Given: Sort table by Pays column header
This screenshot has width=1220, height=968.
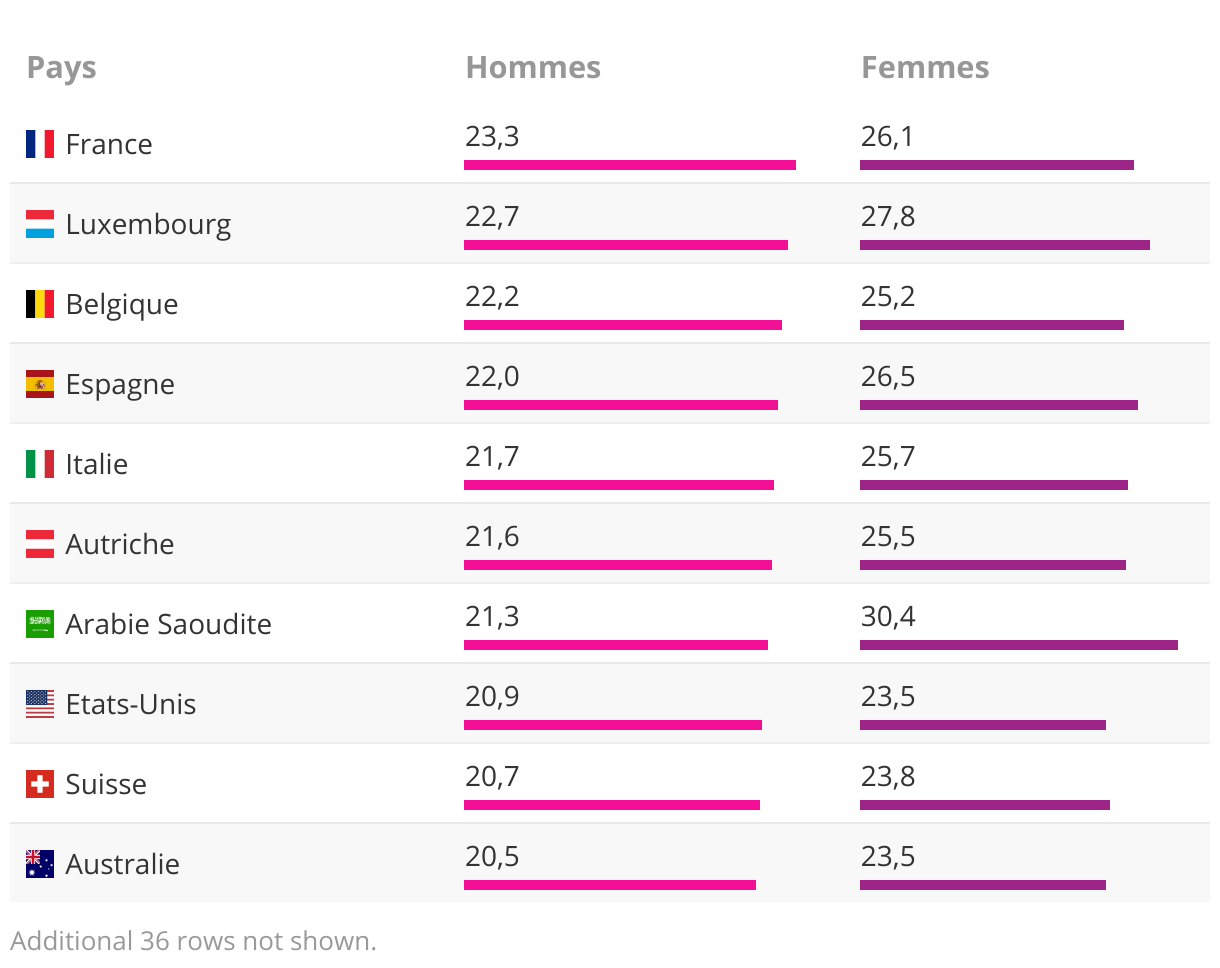Looking at the screenshot, I should click(x=62, y=68).
